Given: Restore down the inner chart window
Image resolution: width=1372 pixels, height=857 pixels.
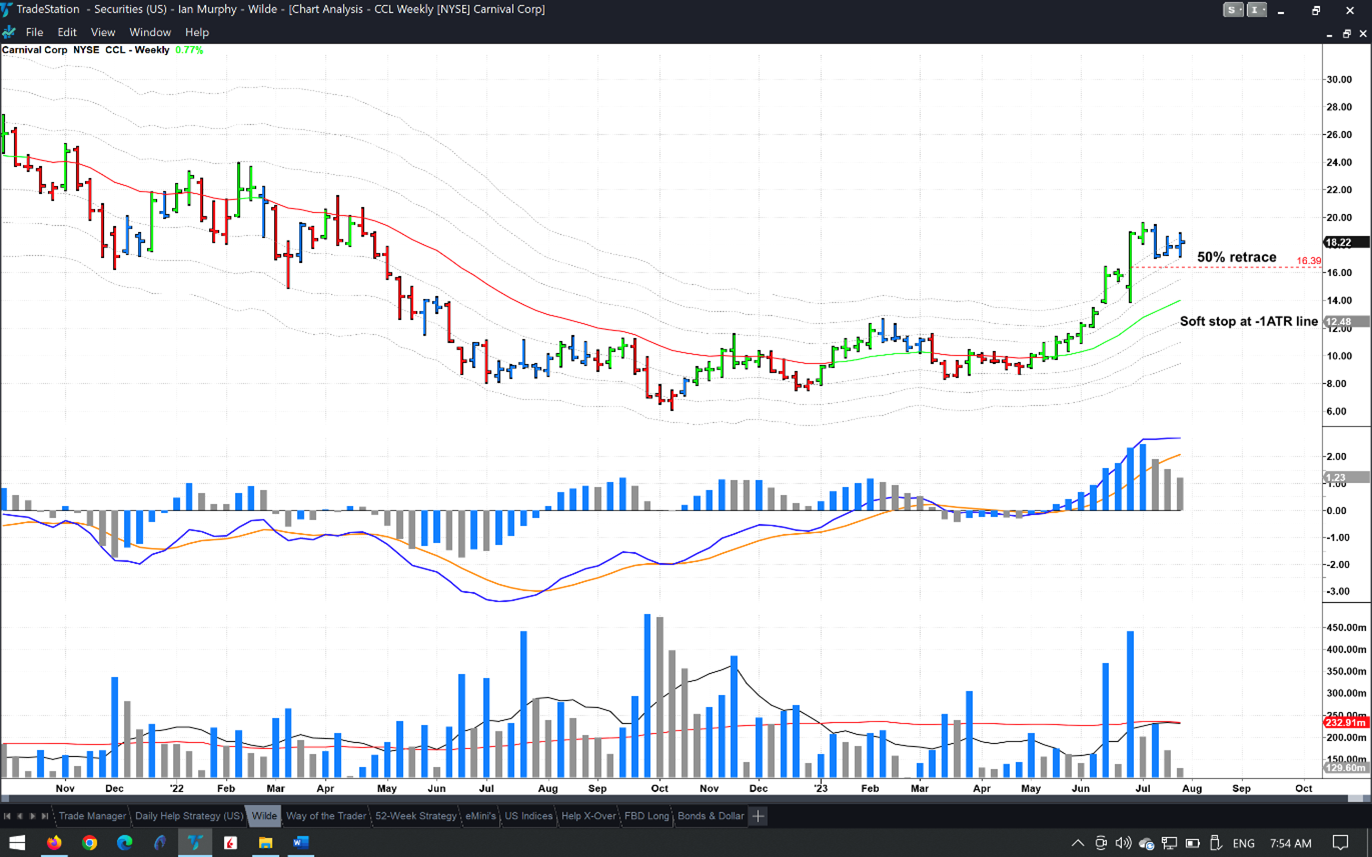Looking at the screenshot, I should pos(1346,33).
